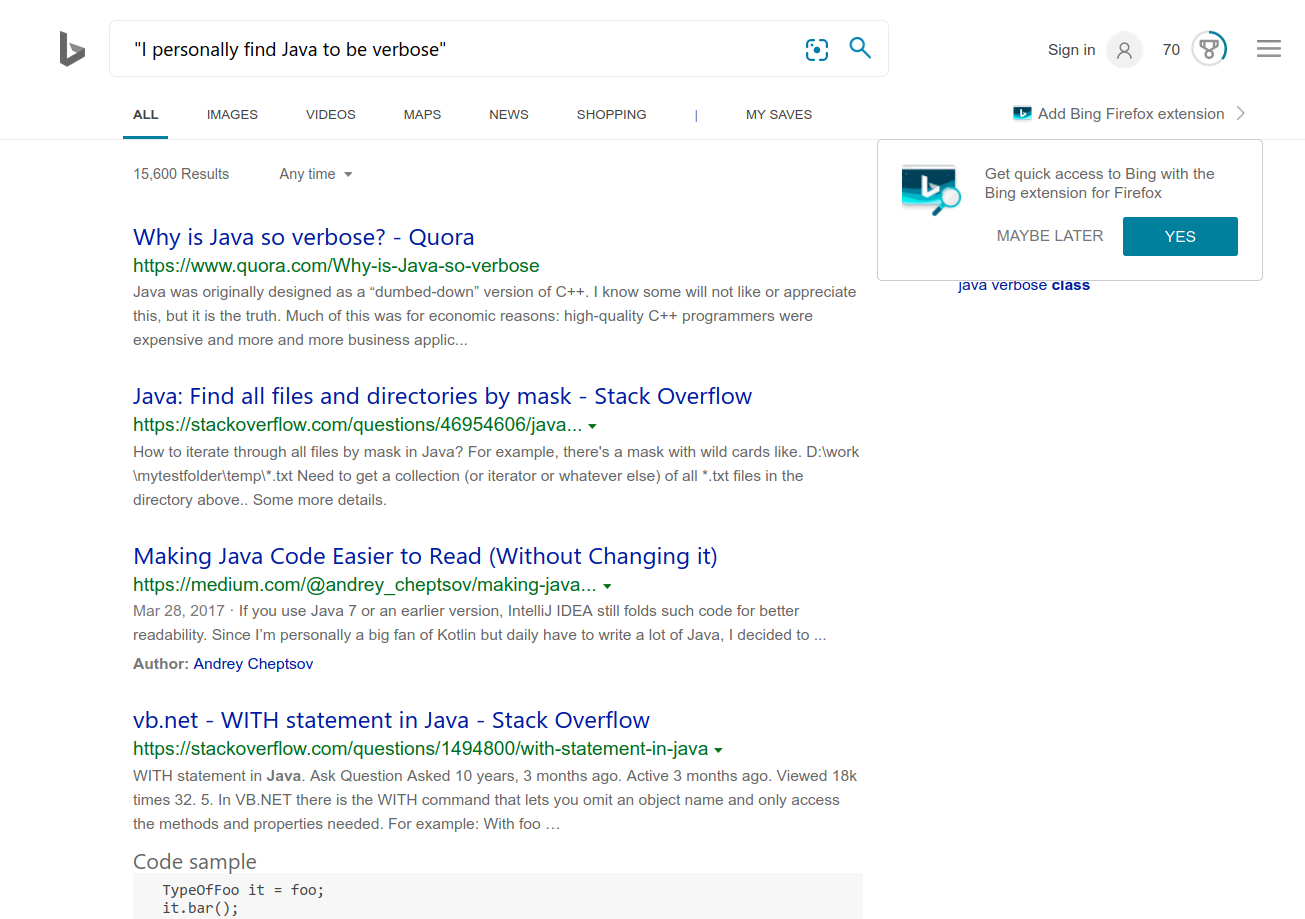Click 'Code sample' heading
The width and height of the screenshot is (1305, 919).
tap(195, 862)
